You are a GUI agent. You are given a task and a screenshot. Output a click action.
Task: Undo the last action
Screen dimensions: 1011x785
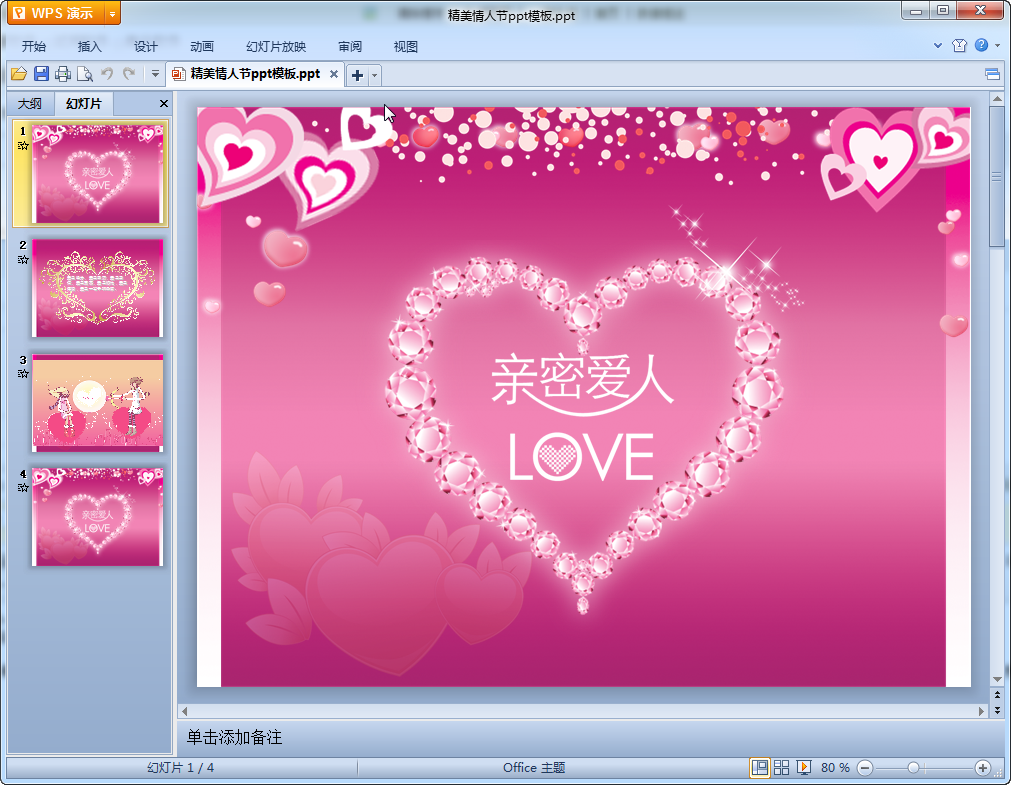click(107, 74)
